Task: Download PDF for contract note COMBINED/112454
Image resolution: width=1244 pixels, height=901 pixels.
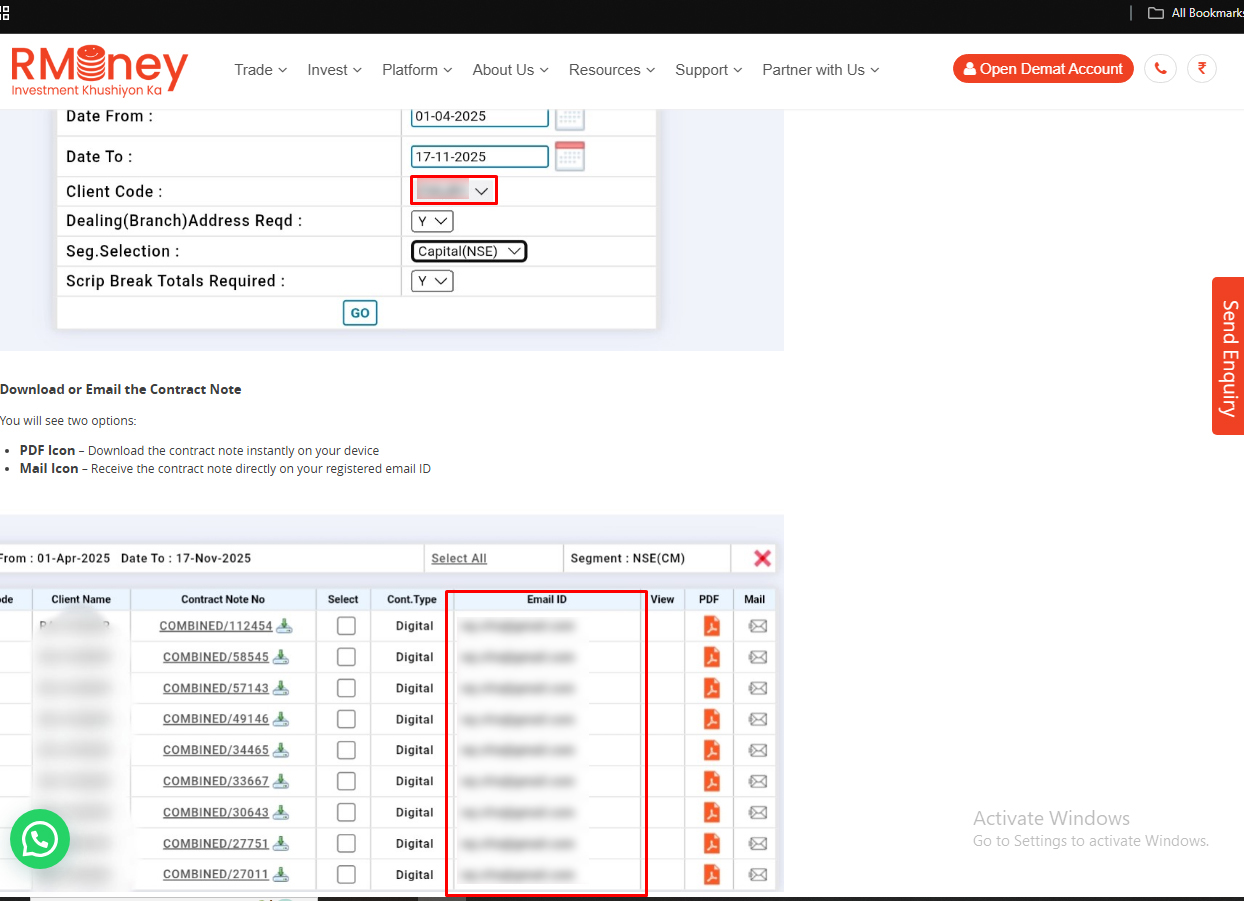Action: 711,626
